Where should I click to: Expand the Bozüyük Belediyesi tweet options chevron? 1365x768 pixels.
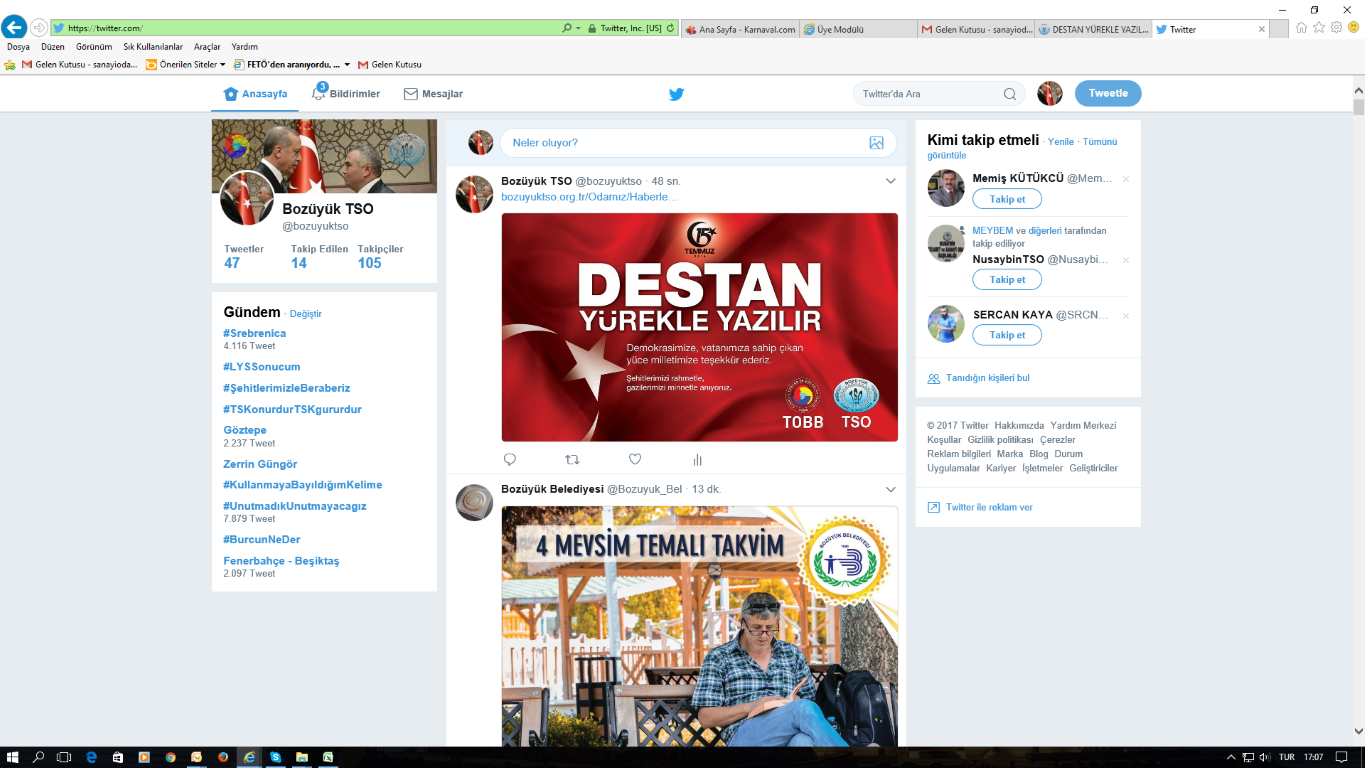coord(891,489)
